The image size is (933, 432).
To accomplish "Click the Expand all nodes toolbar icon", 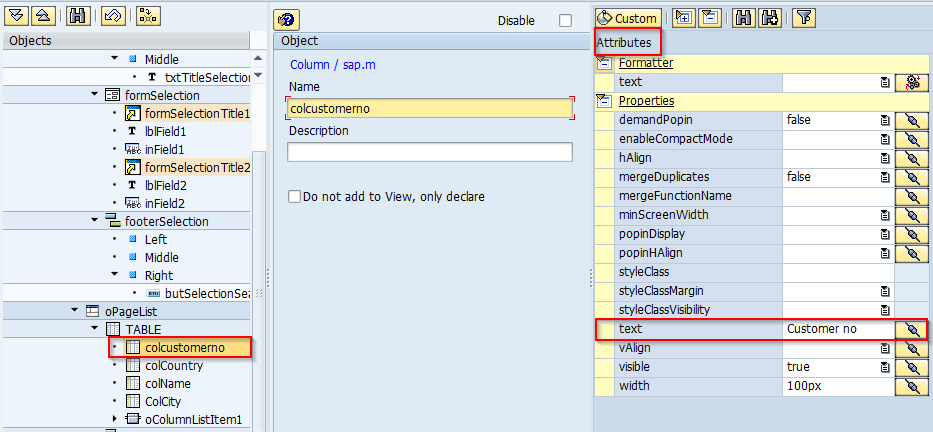I will [19, 16].
